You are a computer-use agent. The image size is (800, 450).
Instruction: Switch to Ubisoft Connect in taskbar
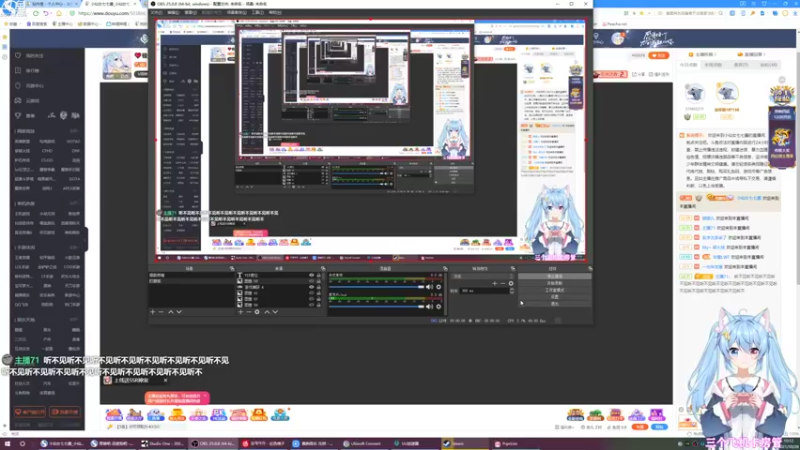point(365,444)
